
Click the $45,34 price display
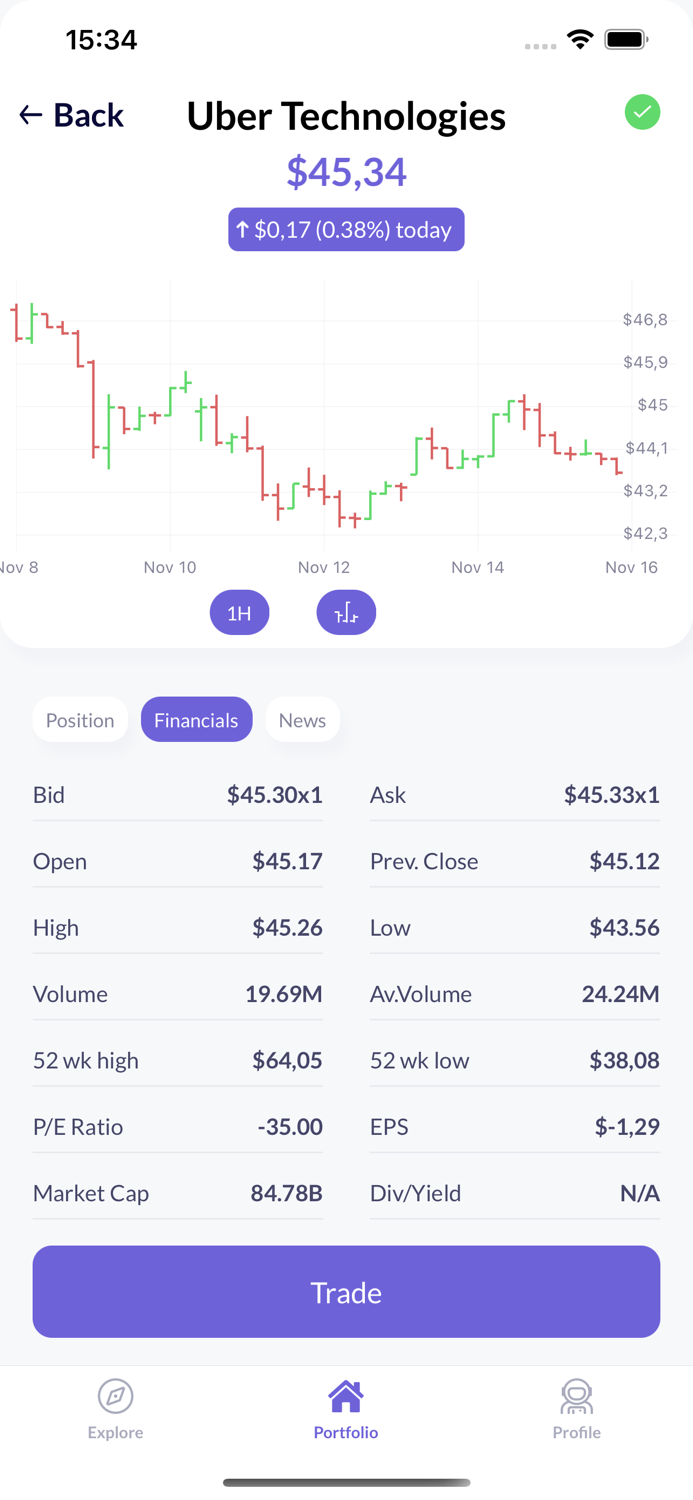coord(346,171)
